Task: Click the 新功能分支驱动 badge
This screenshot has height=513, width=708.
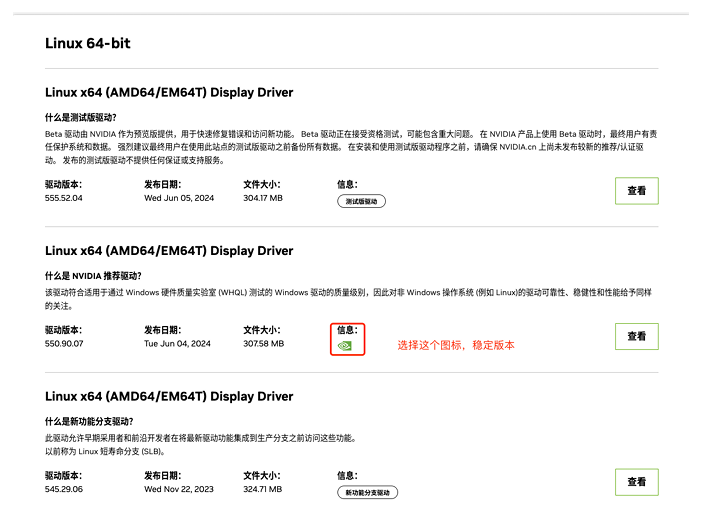Action: click(368, 493)
